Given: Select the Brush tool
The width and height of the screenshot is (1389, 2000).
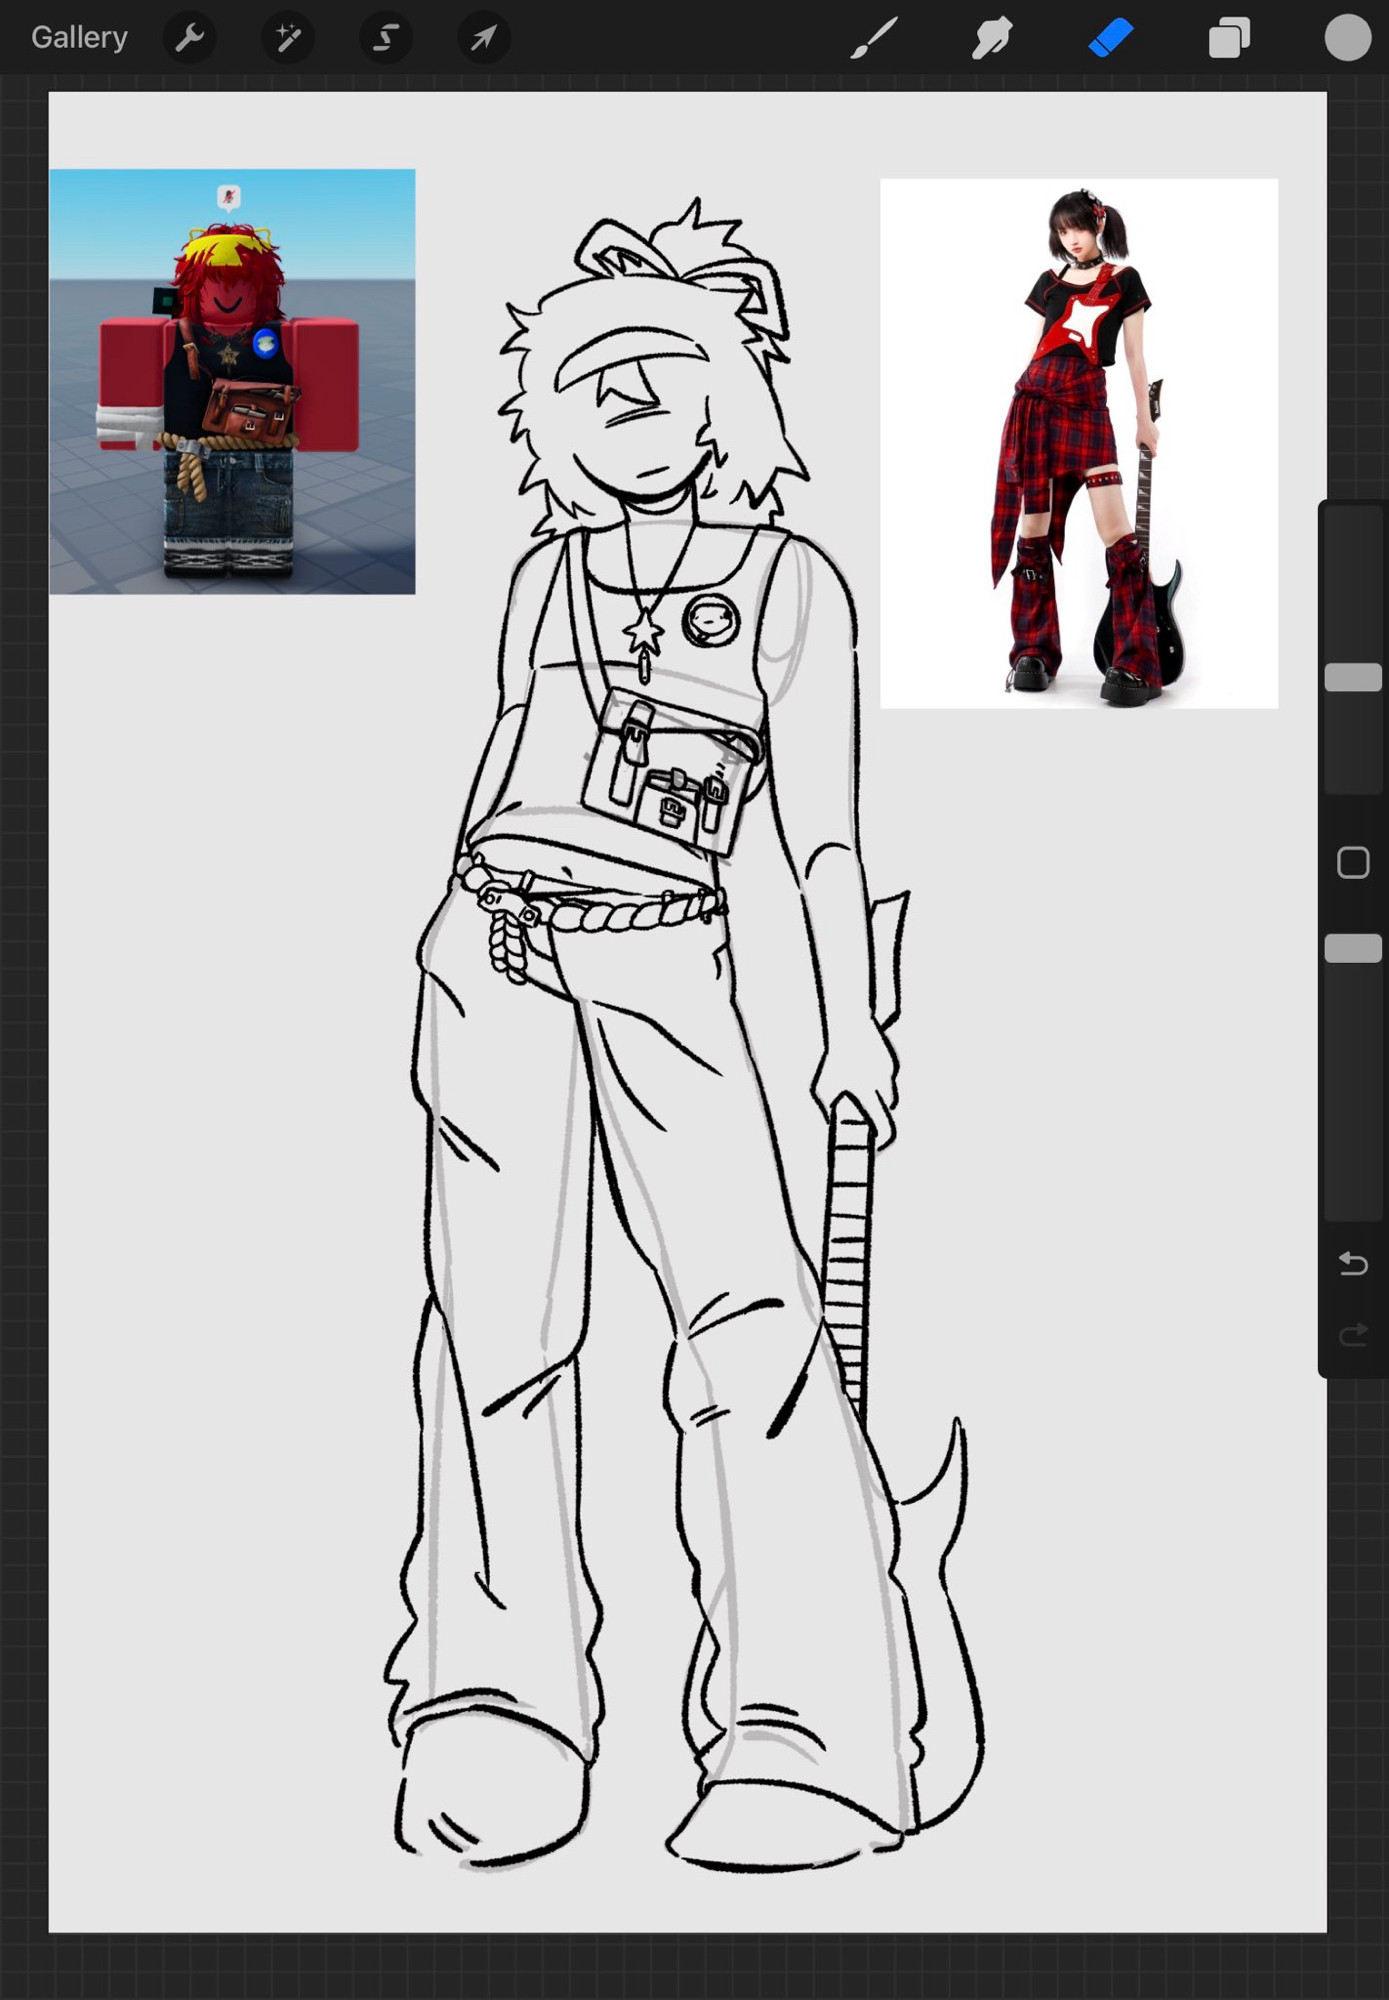Looking at the screenshot, I should pyautogui.click(x=874, y=38).
